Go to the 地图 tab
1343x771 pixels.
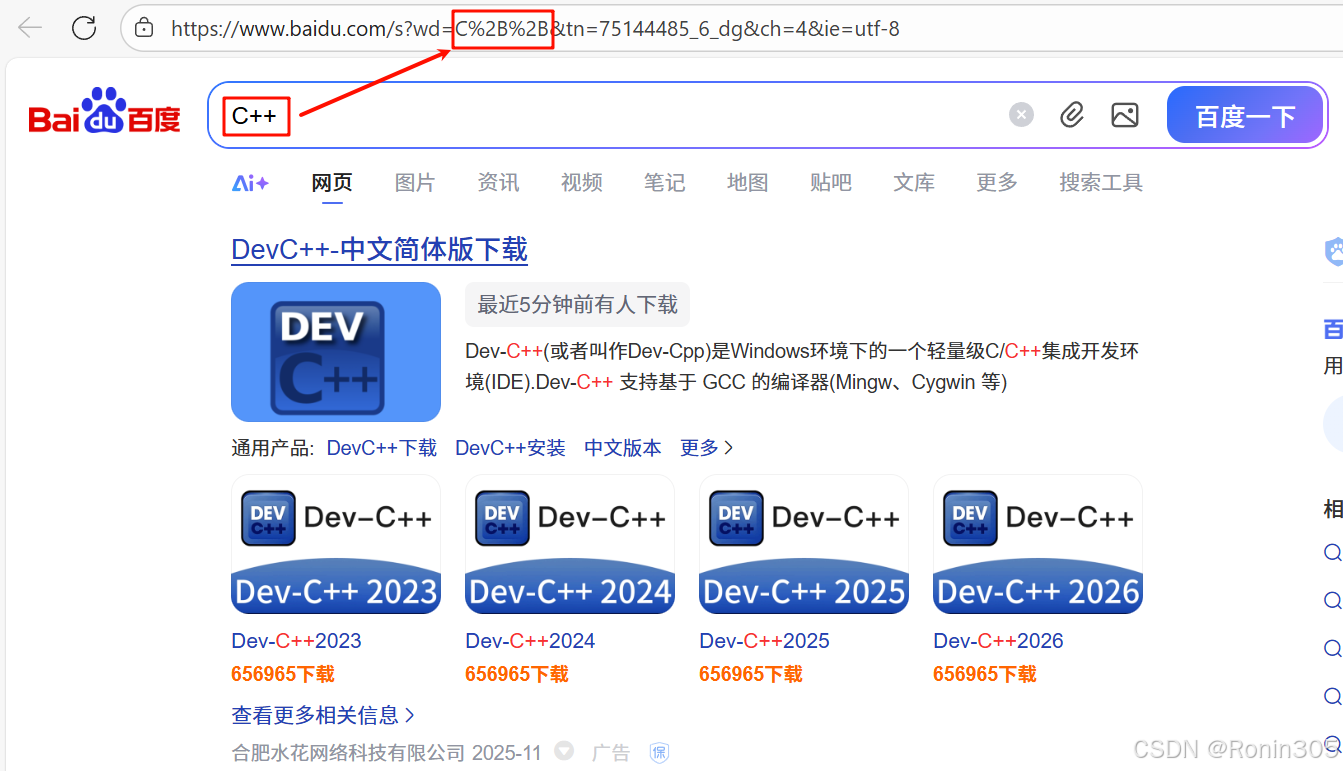pos(747,182)
